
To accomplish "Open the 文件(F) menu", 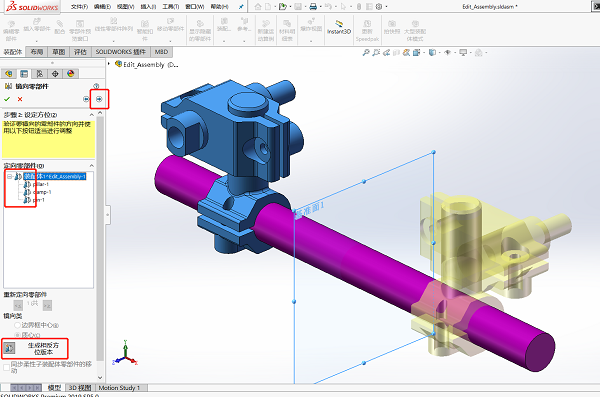I will point(79,7).
